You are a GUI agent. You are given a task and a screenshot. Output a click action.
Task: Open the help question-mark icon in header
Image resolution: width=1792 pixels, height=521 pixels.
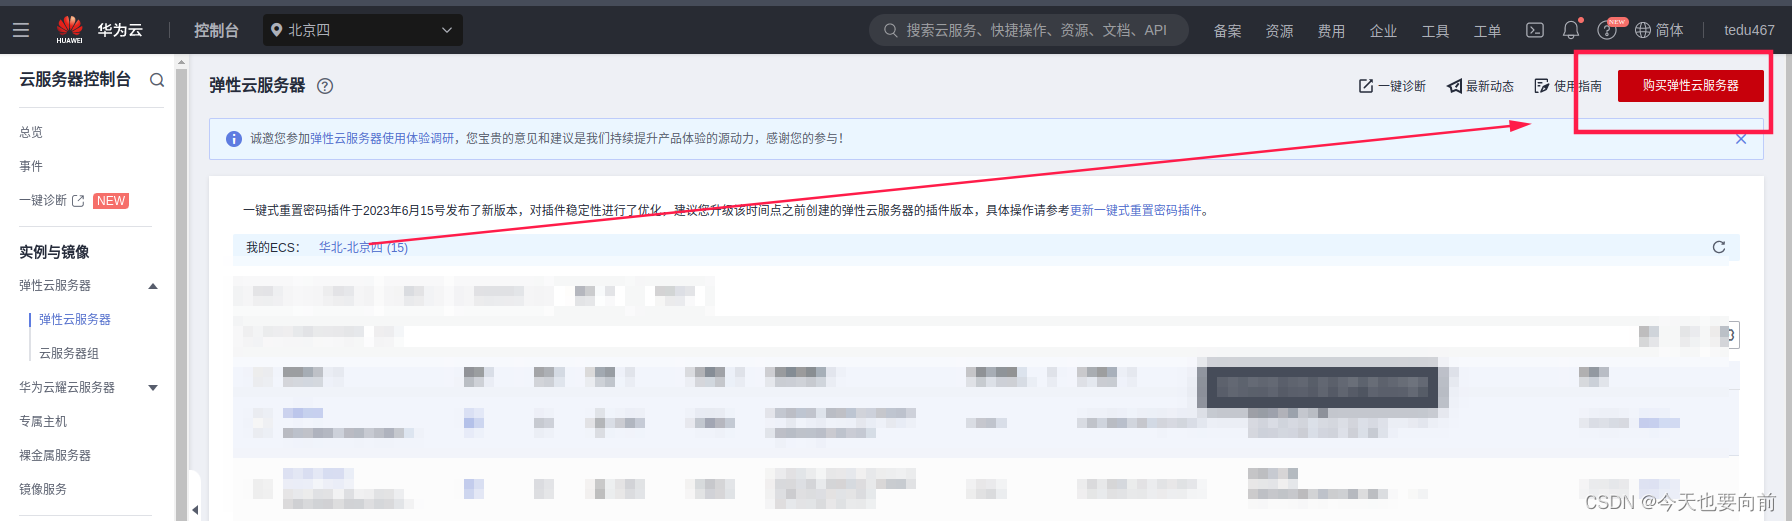[x=1607, y=30]
